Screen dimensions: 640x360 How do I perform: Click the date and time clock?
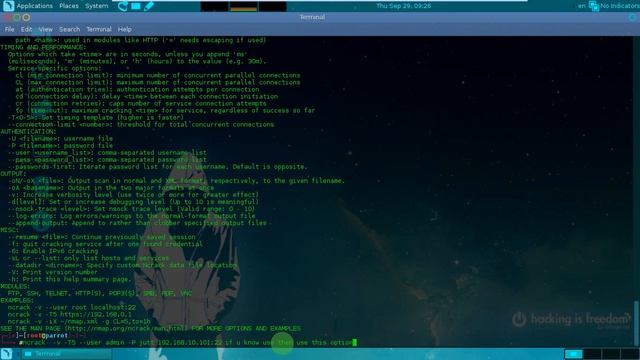[403, 6]
